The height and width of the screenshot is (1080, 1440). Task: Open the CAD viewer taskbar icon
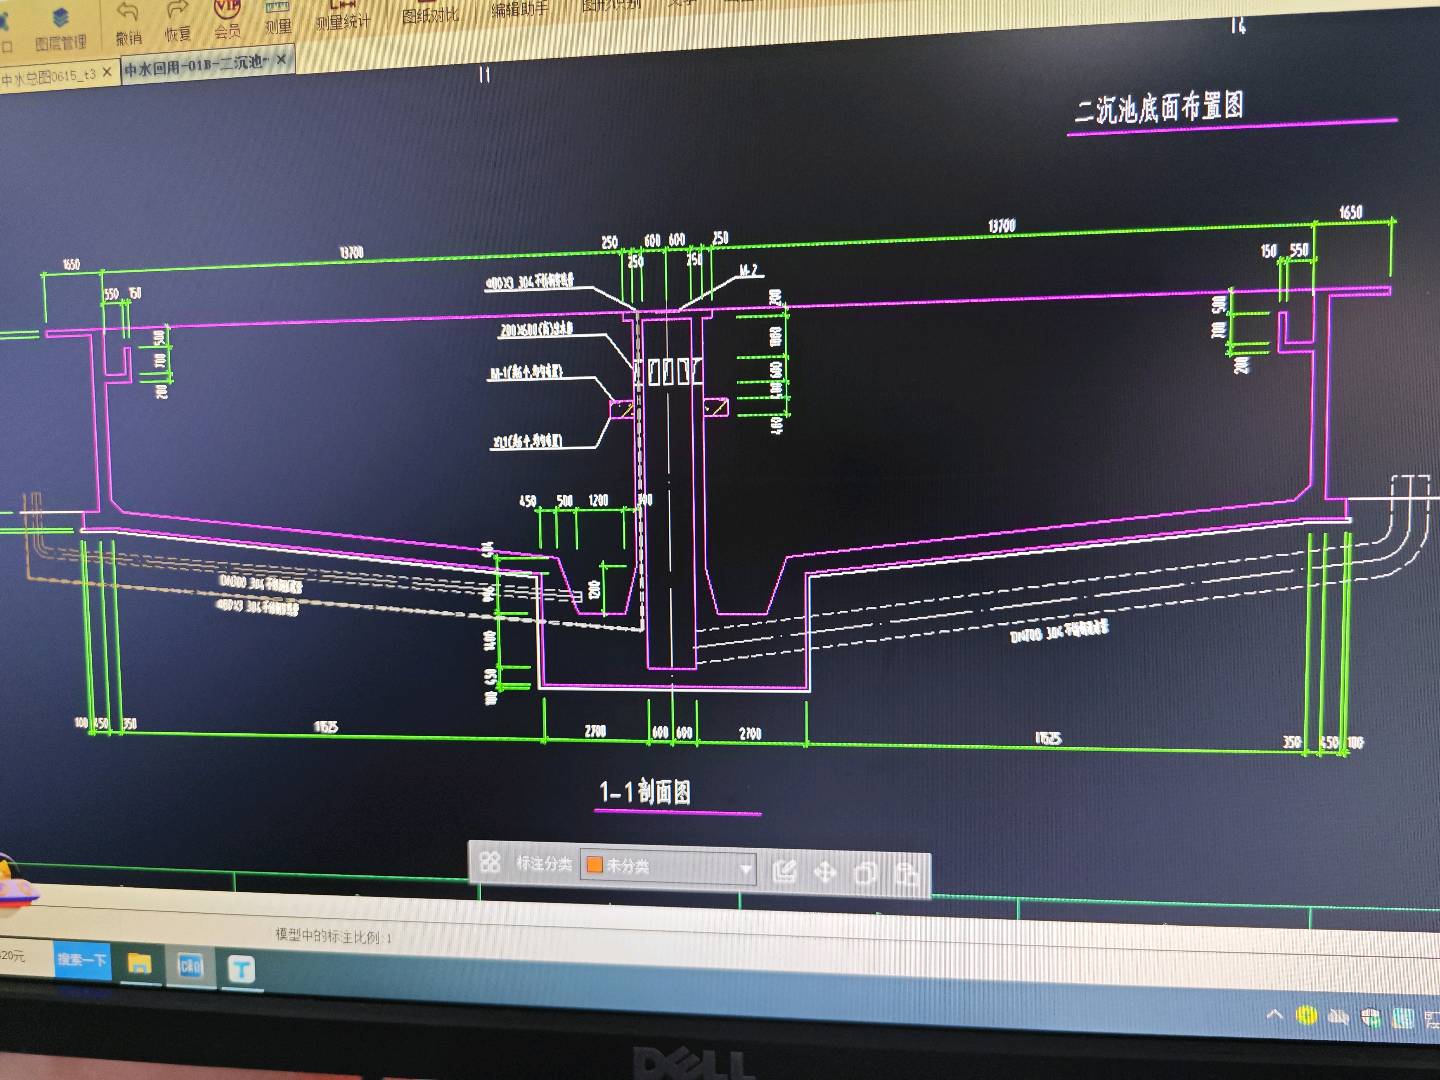190,966
